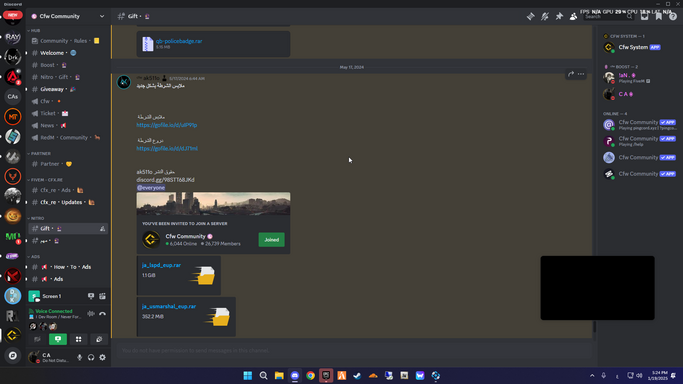Open Google Chrome from taskbar
The width and height of the screenshot is (683, 384).
click(x=311, y=376)
